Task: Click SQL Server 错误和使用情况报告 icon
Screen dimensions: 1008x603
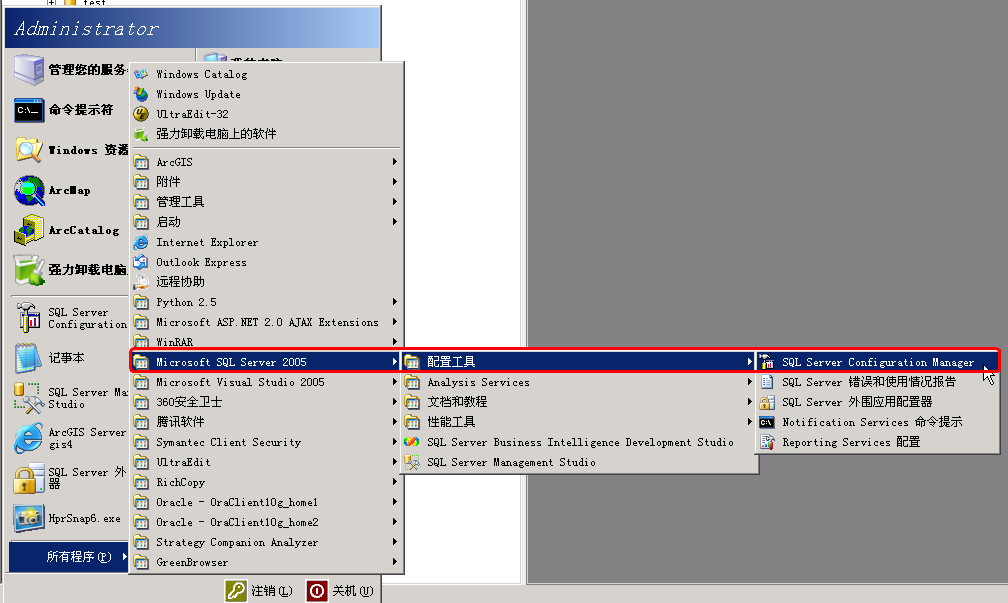Action: click(x=766, y=382)
